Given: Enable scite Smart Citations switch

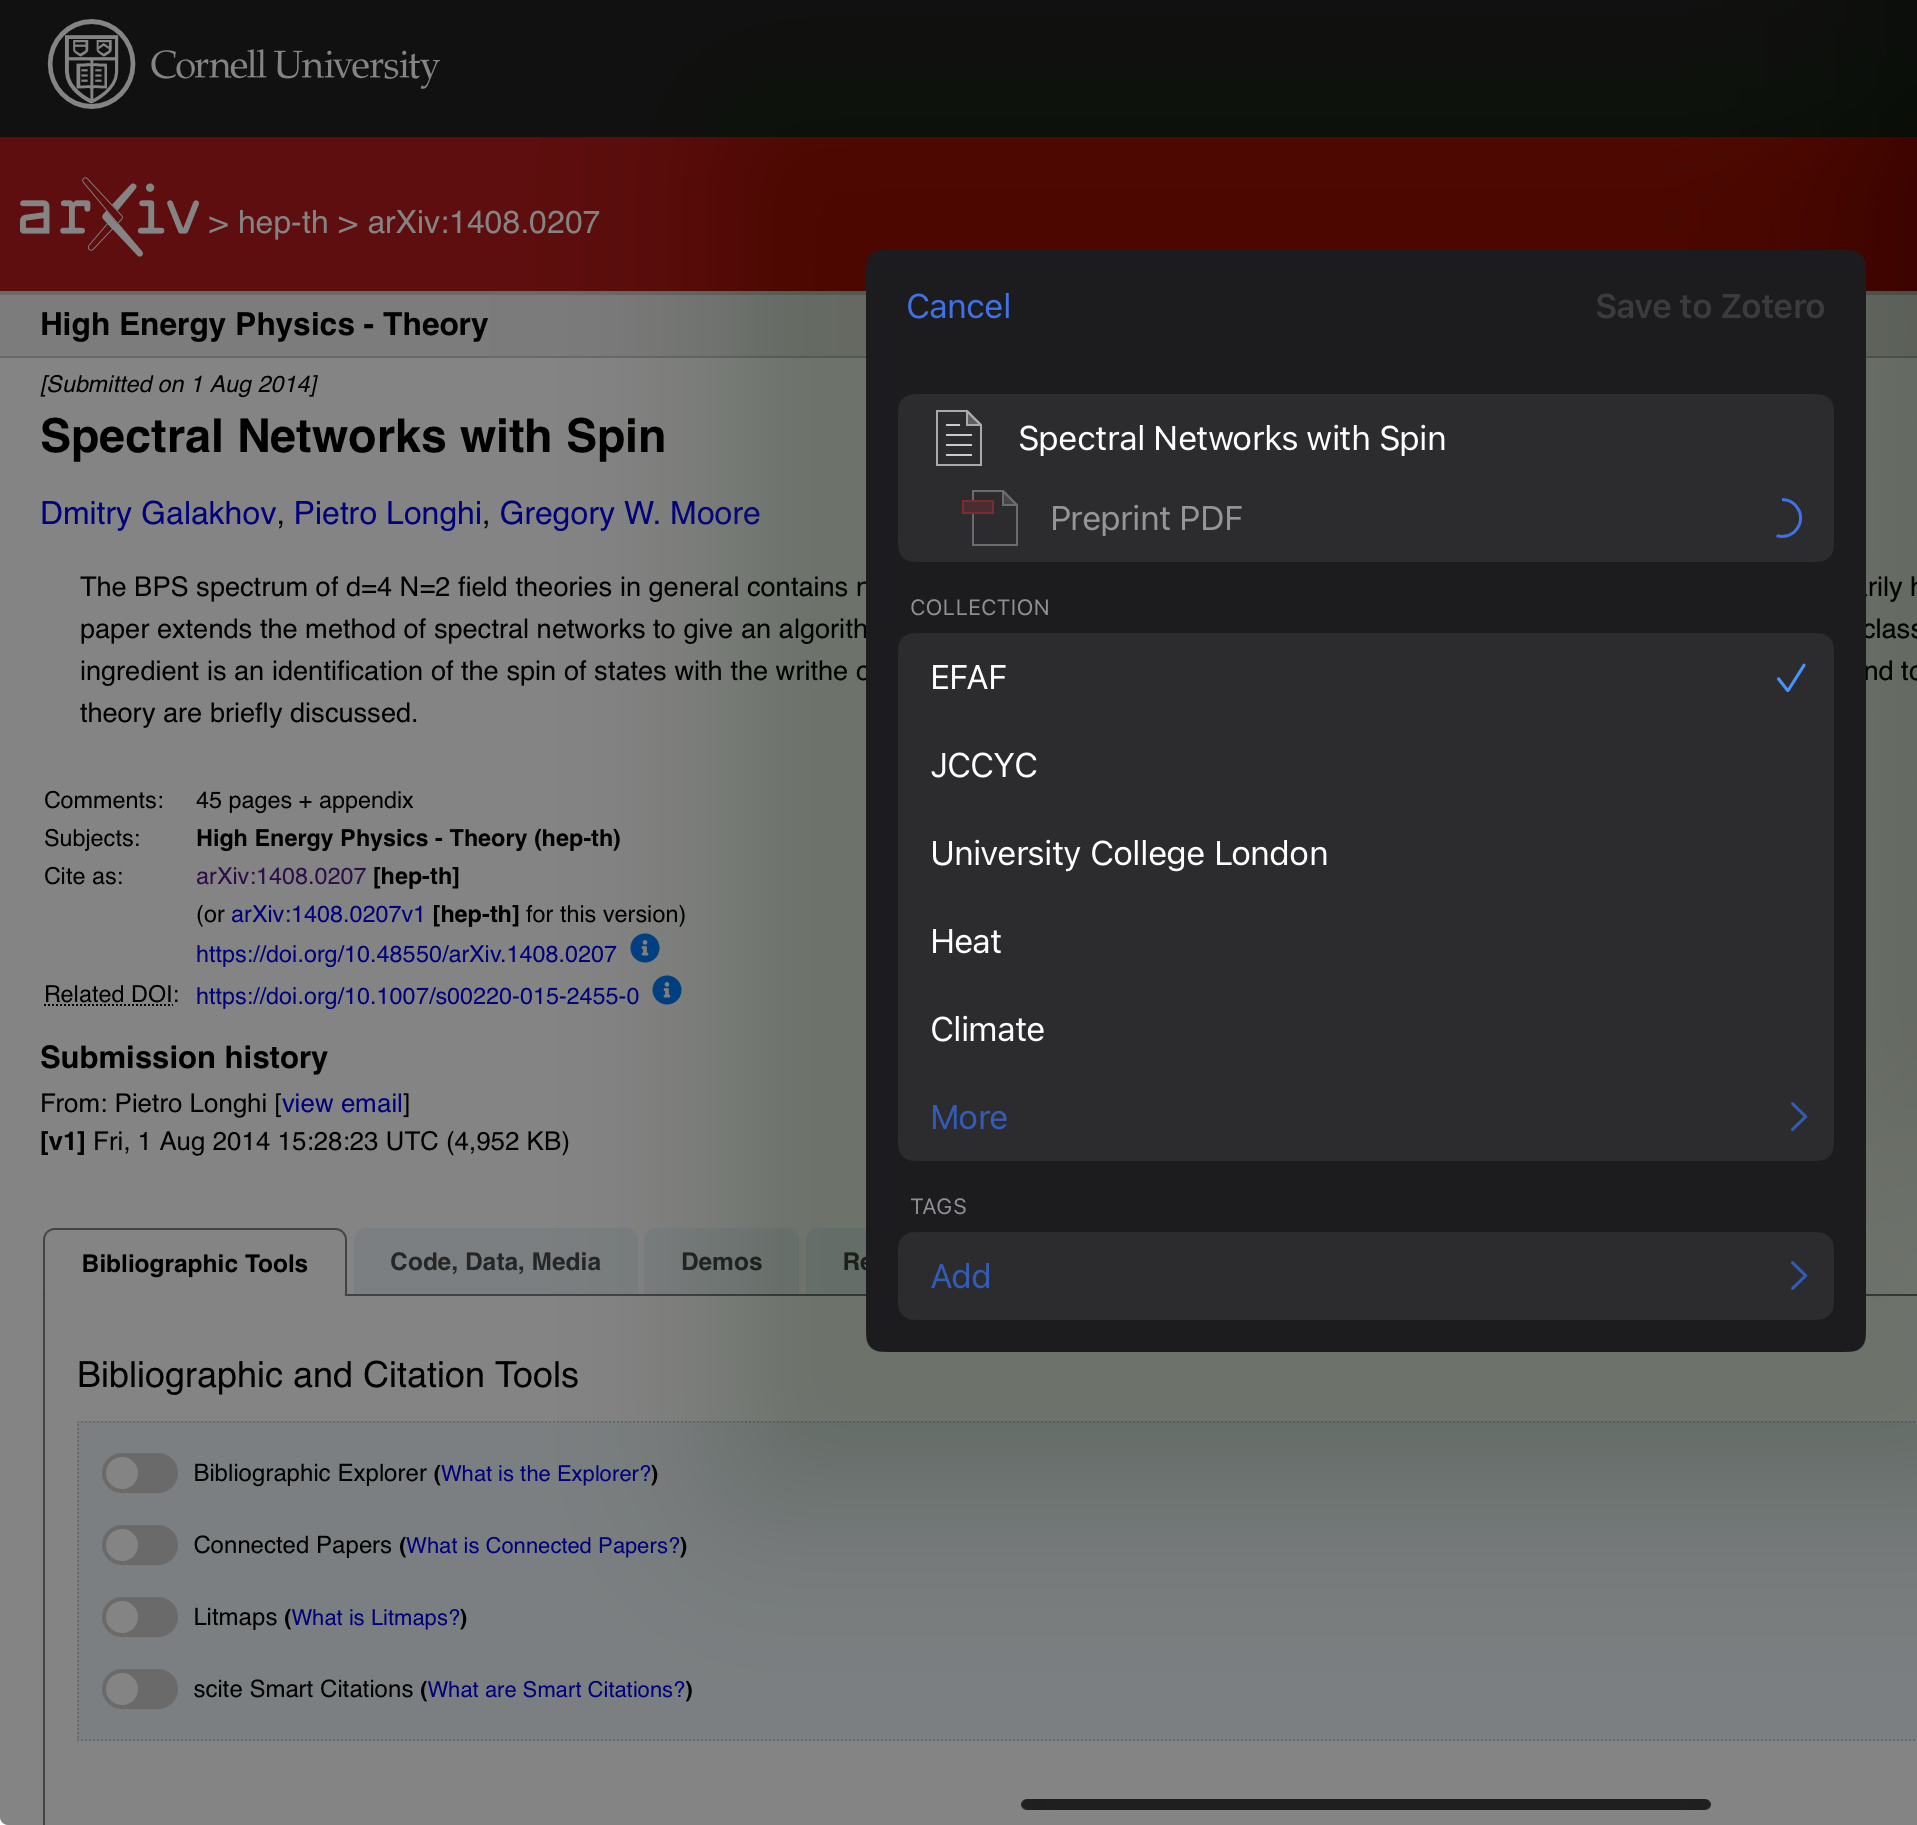Looking at the screenshot, I should (x=140, y=1689).
